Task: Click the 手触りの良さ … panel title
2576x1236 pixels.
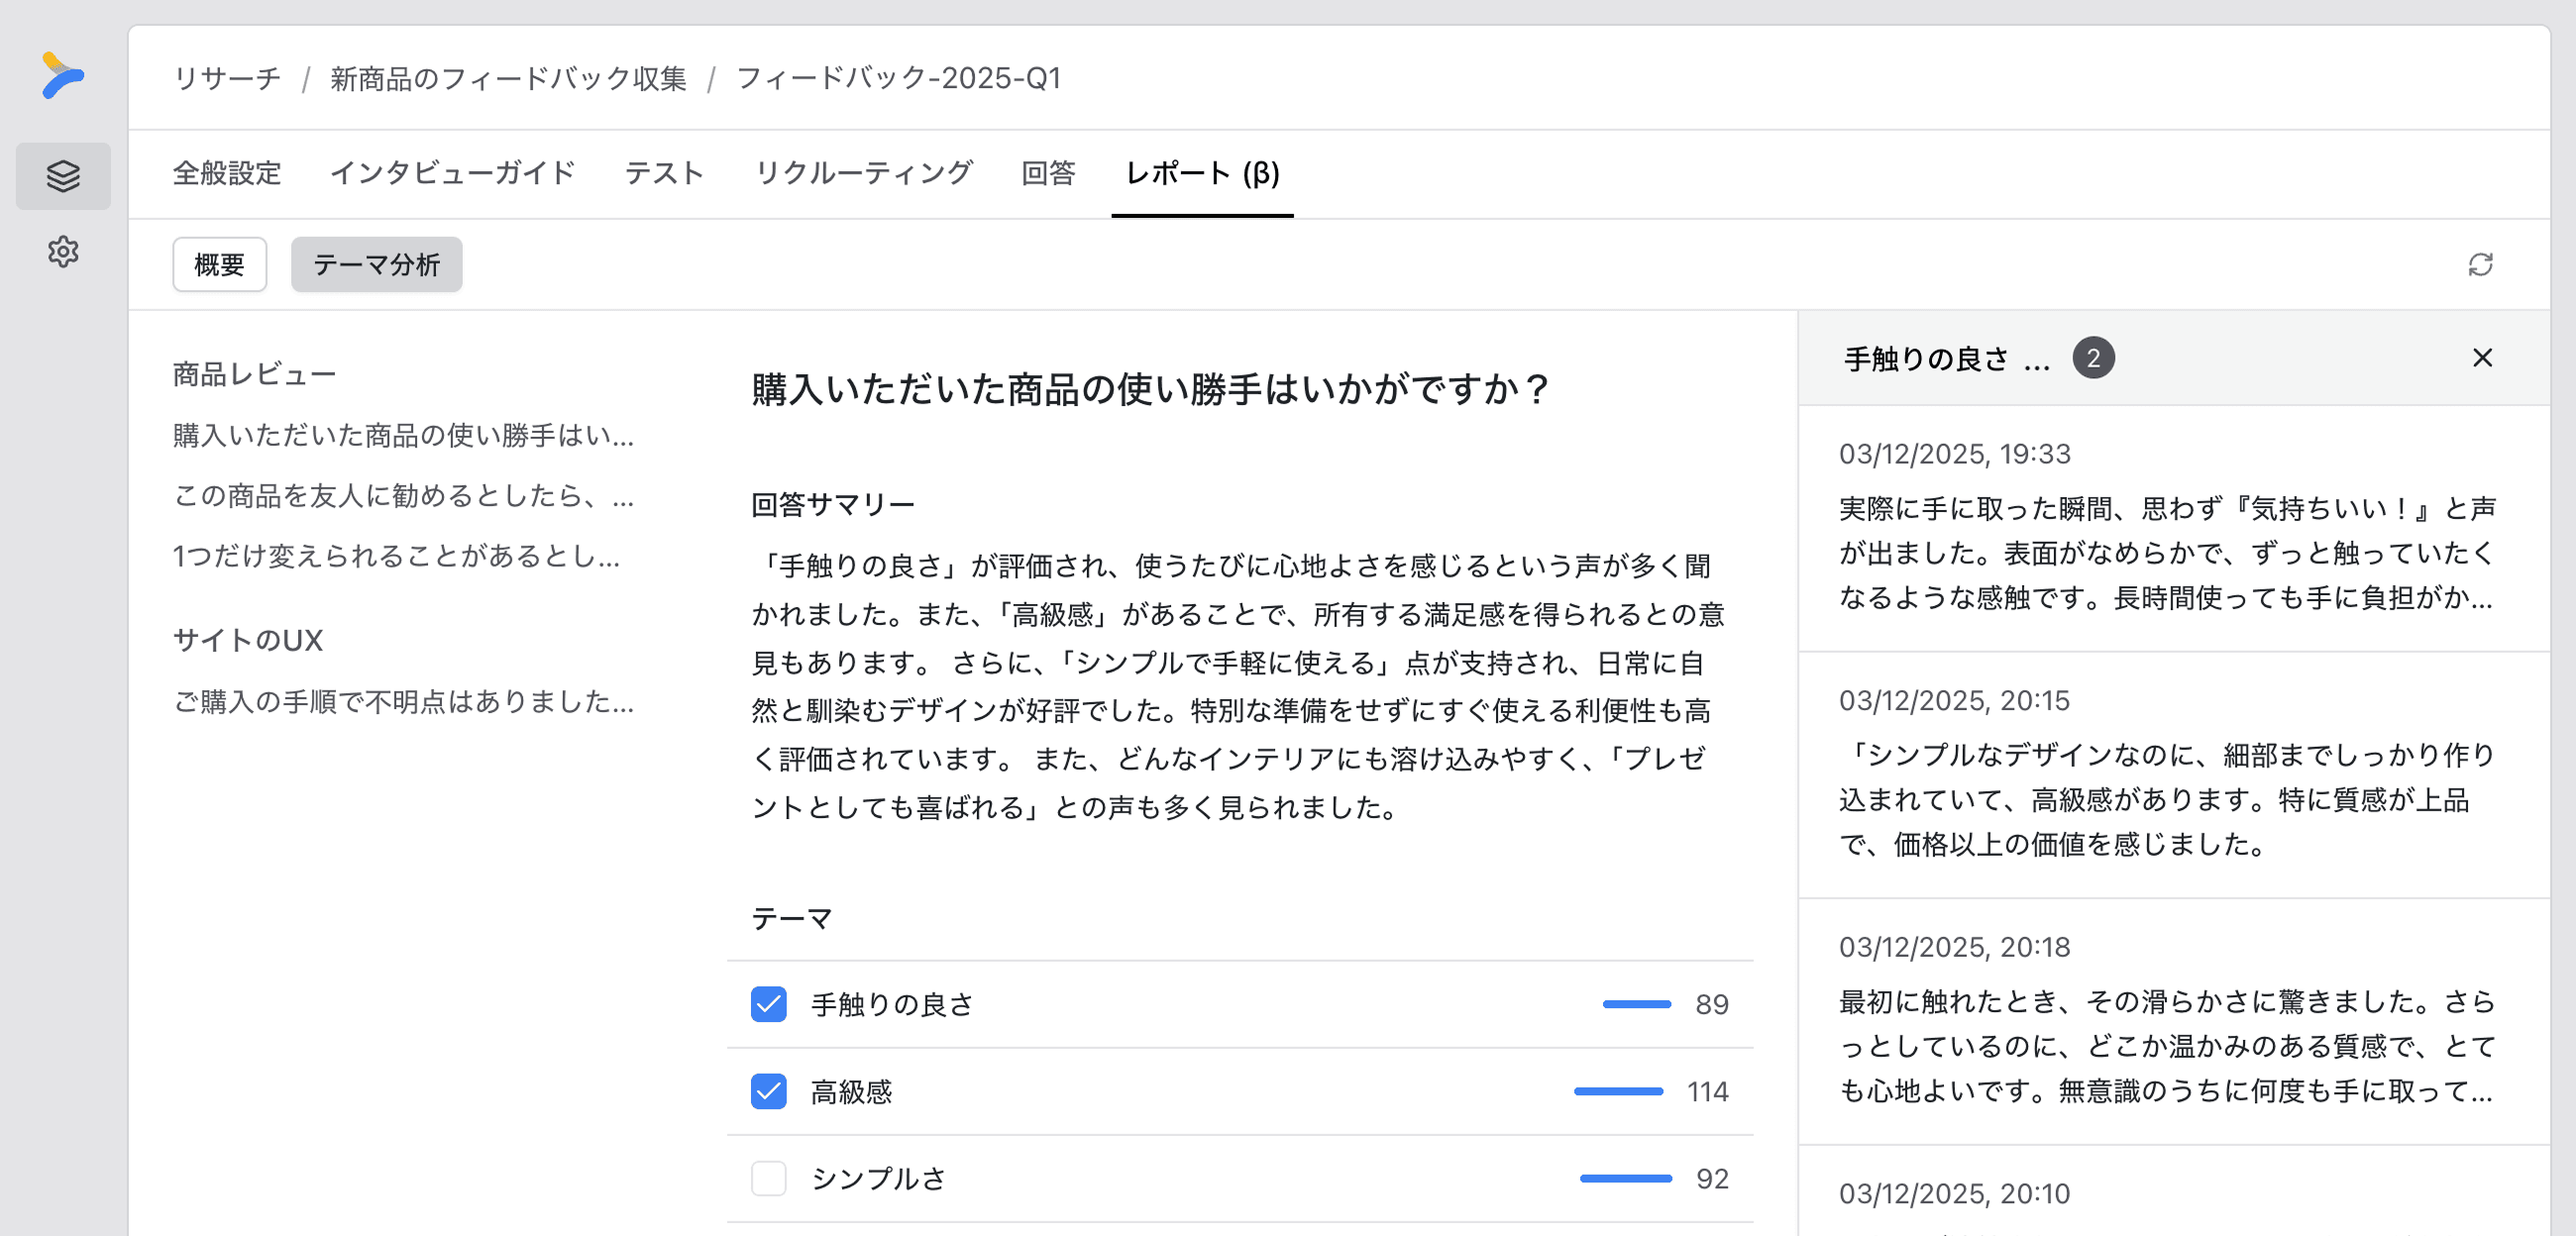Action: [1947, 358]
